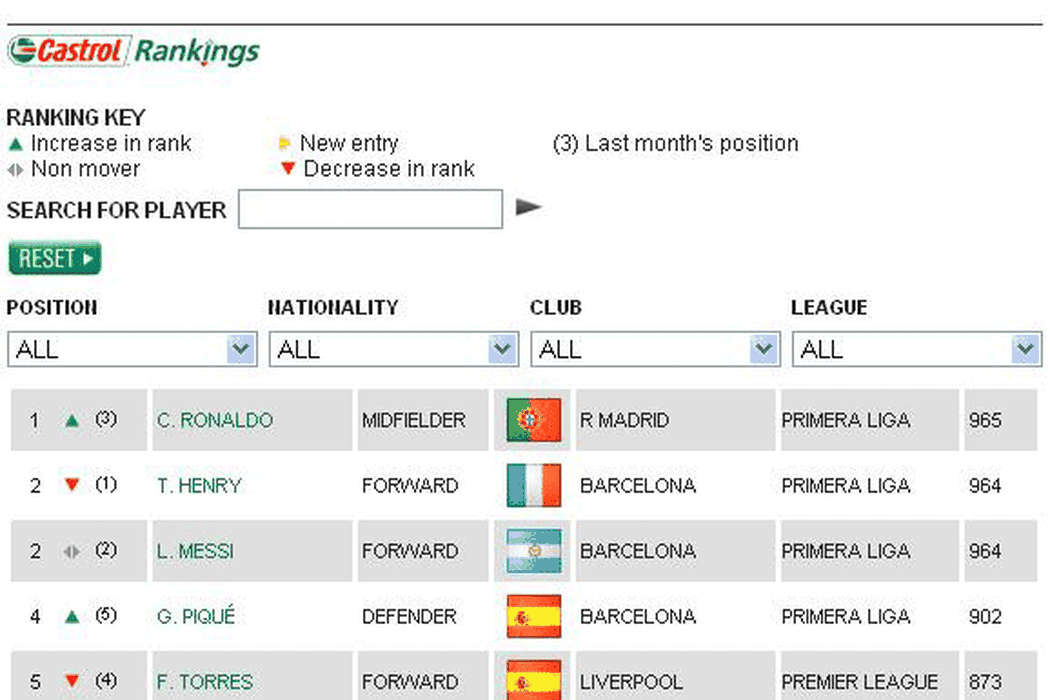The image size is (1050, 700).
Task: Focus the Search for Player text field
Action: point(370,210)
